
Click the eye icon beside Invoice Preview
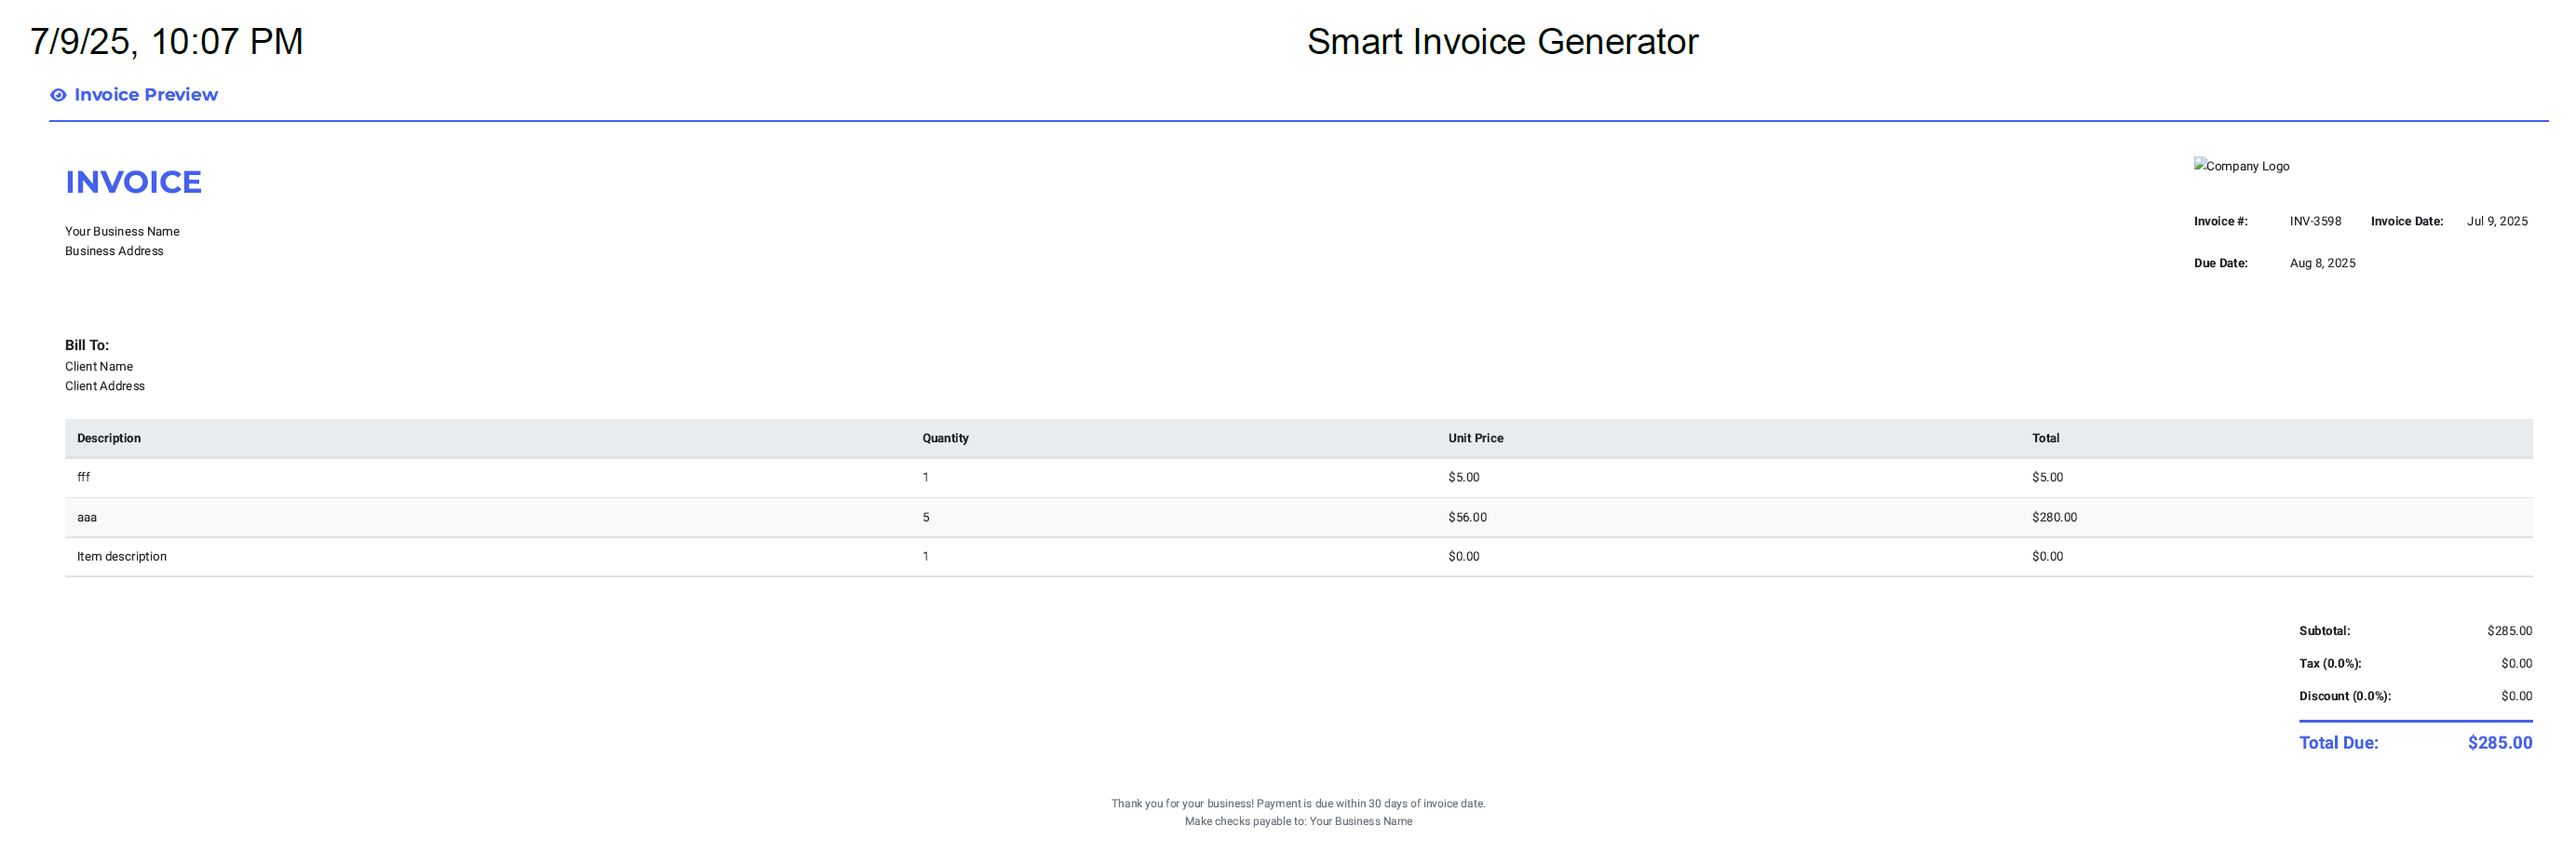click(x=58, y=95)
